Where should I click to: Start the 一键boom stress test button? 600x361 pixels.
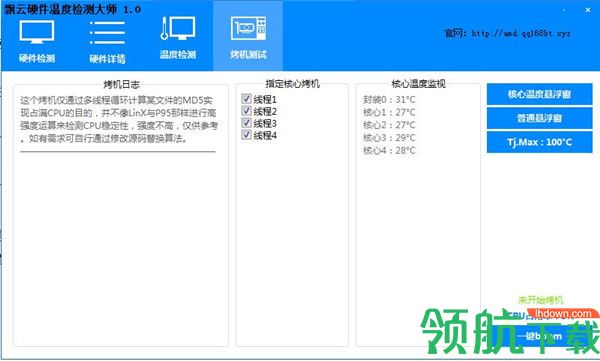[540, 336]
